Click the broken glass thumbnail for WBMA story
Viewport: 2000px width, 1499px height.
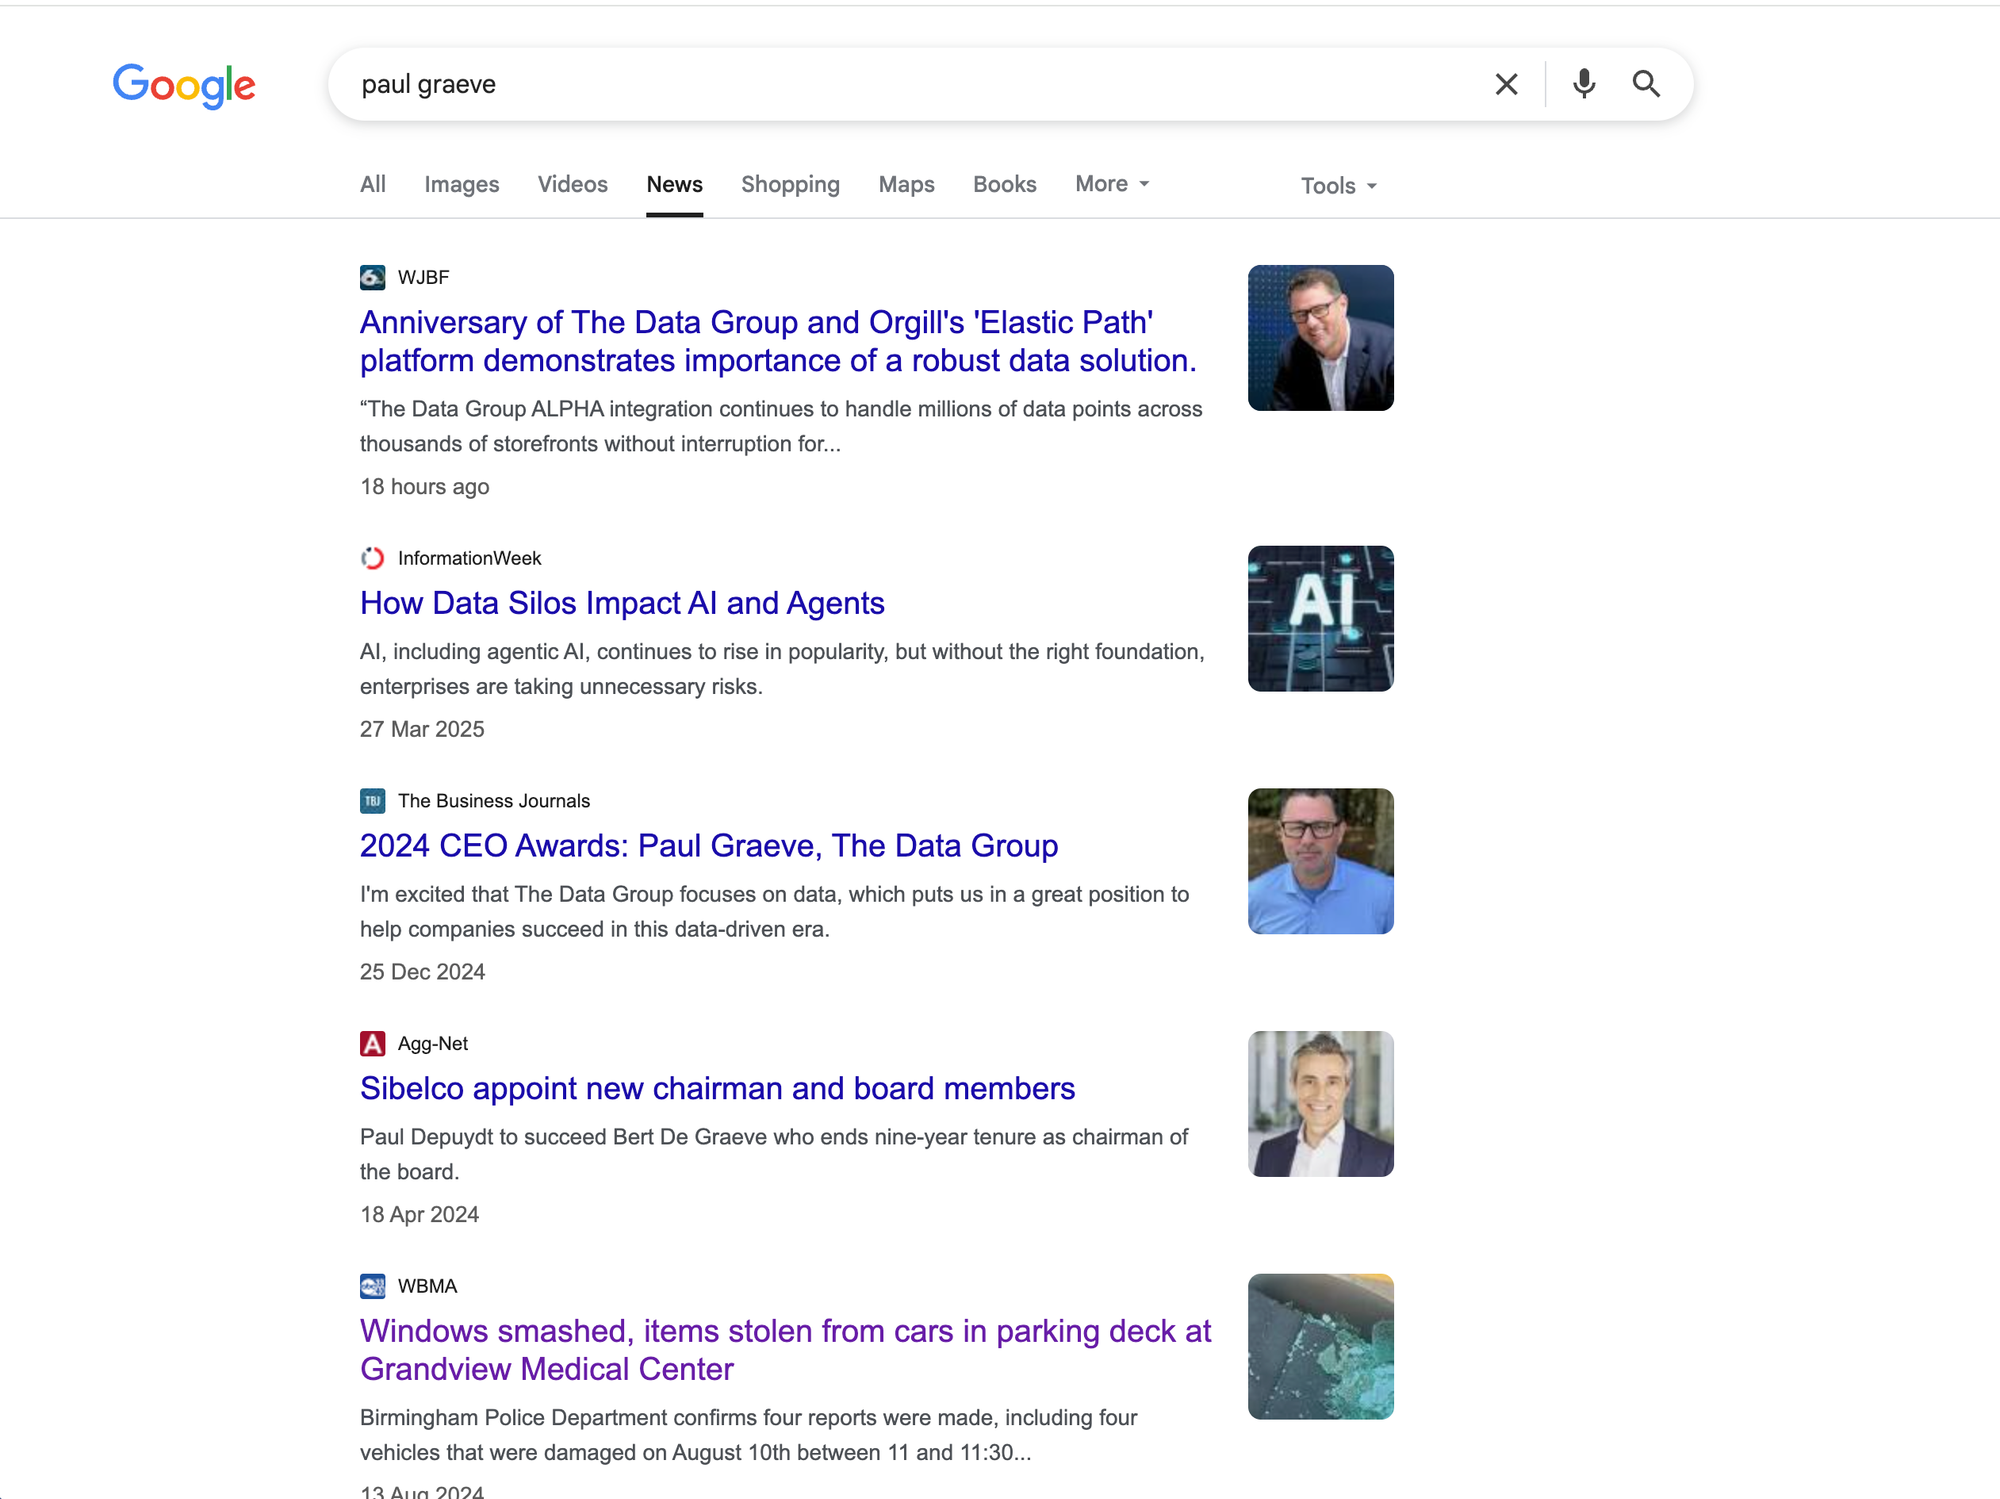click(1320, 1346)
